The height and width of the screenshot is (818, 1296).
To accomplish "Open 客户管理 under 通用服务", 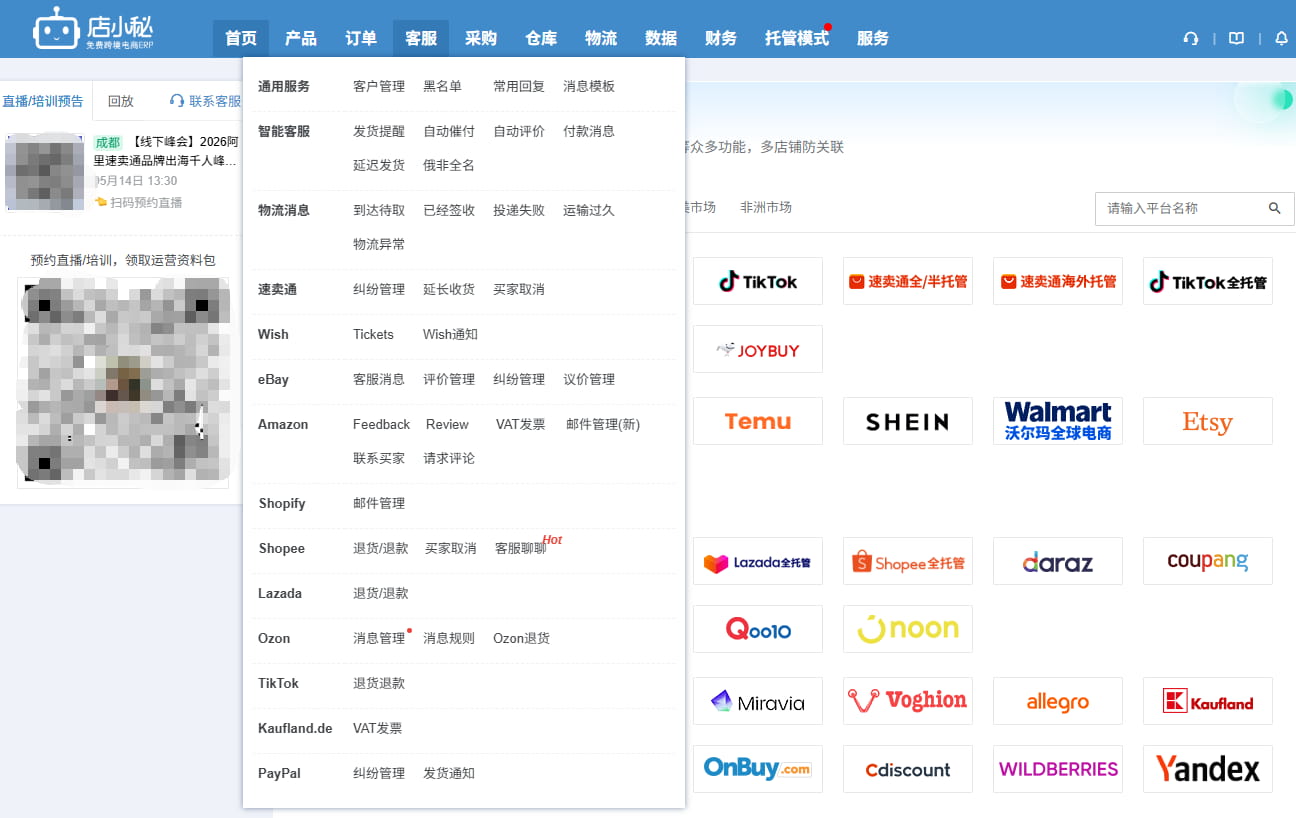I will pos(379,86).
